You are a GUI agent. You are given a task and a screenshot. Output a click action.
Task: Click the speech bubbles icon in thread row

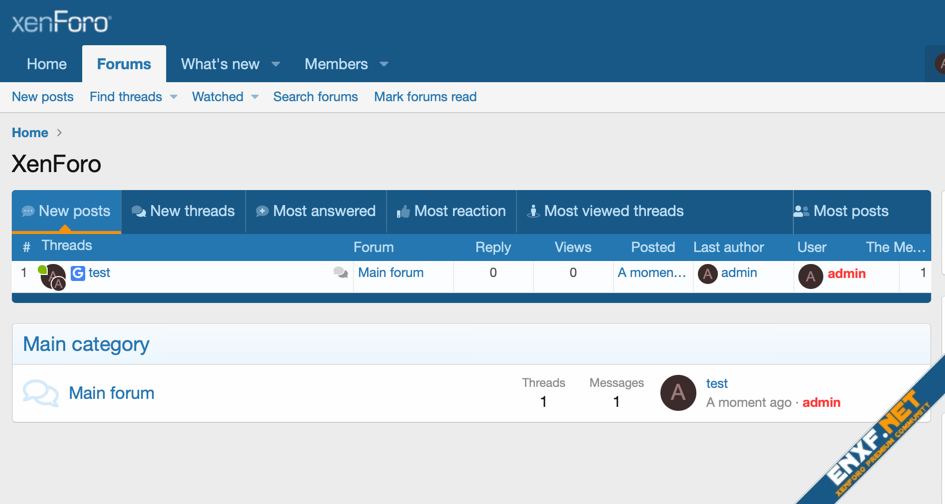tap(341, 273)
